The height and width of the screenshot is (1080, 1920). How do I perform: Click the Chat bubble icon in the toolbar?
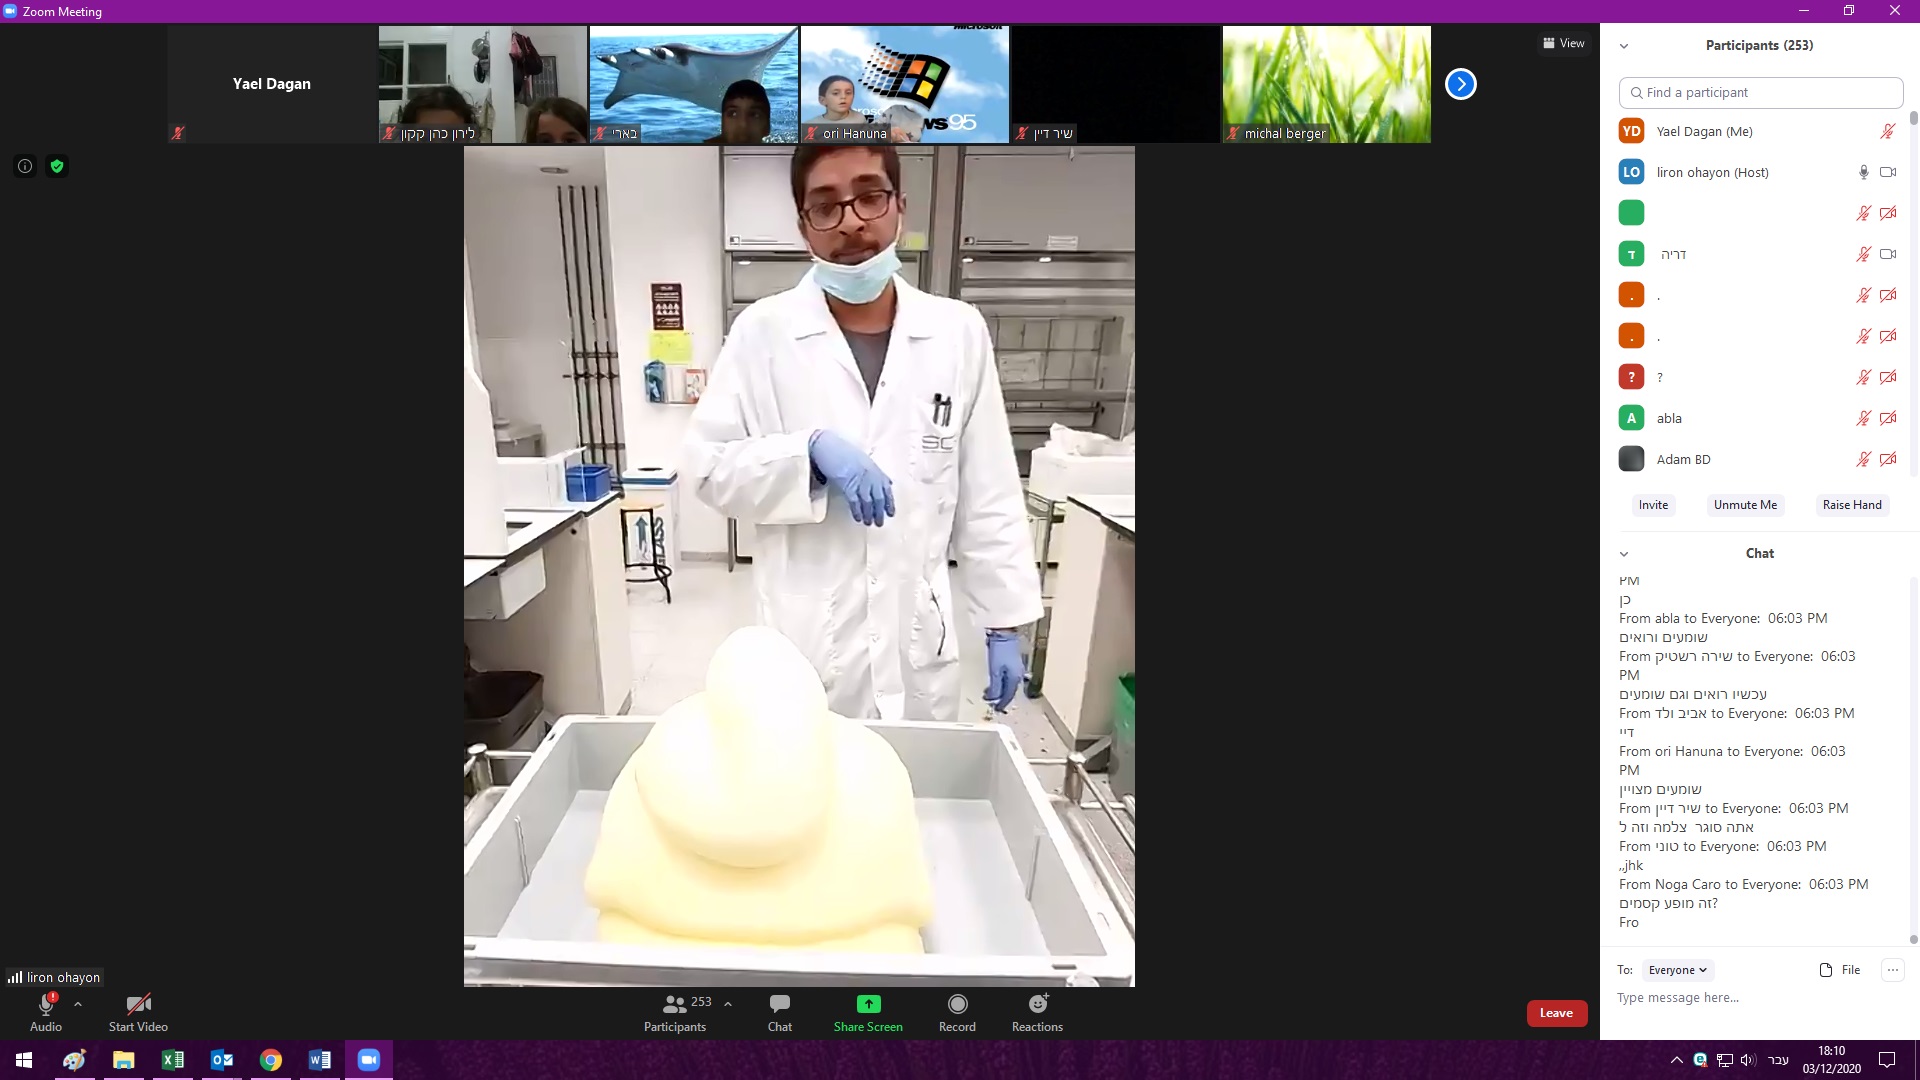tap(779, 1004)
